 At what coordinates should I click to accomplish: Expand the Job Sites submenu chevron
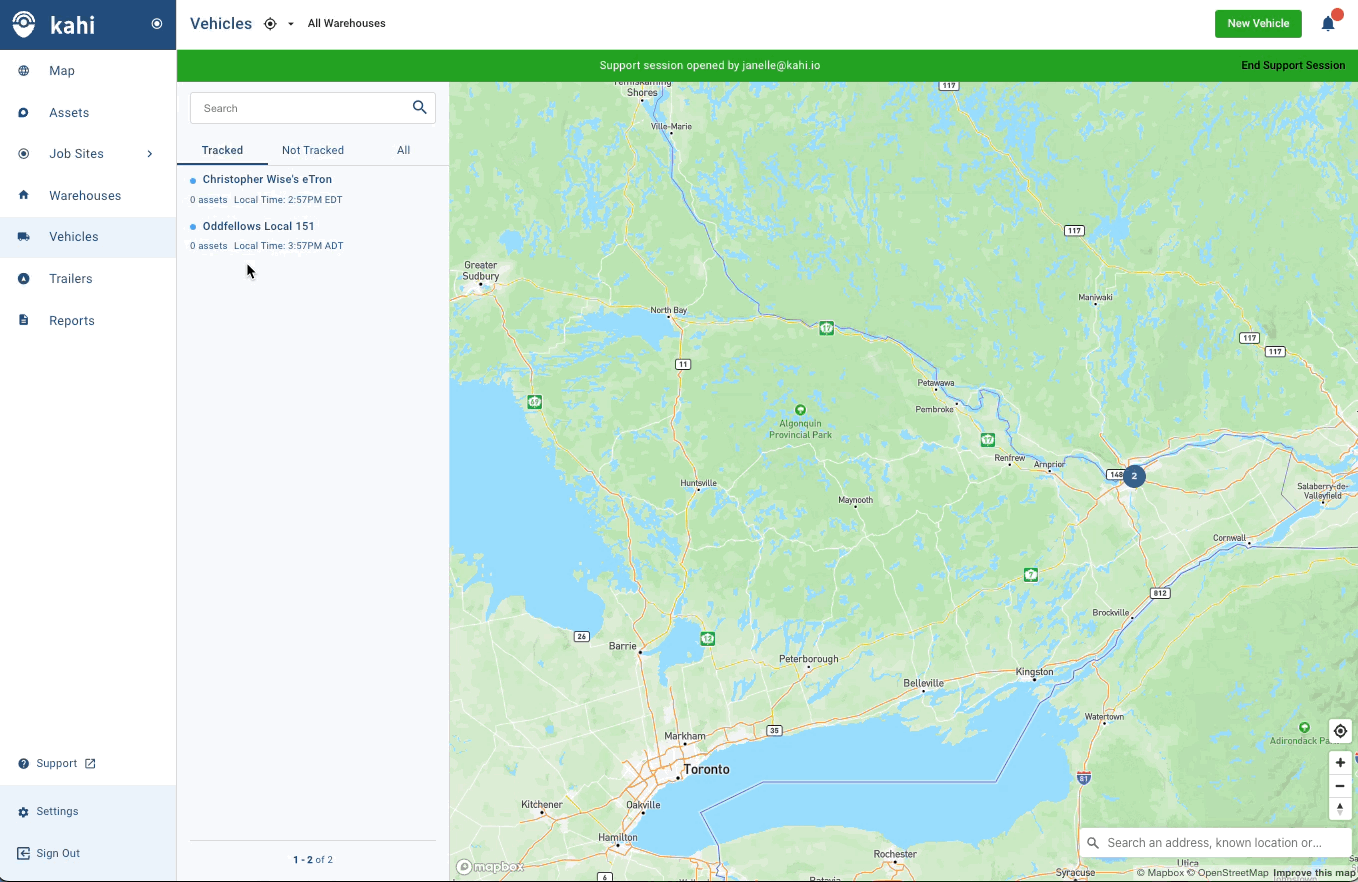[x=150, y=154]
